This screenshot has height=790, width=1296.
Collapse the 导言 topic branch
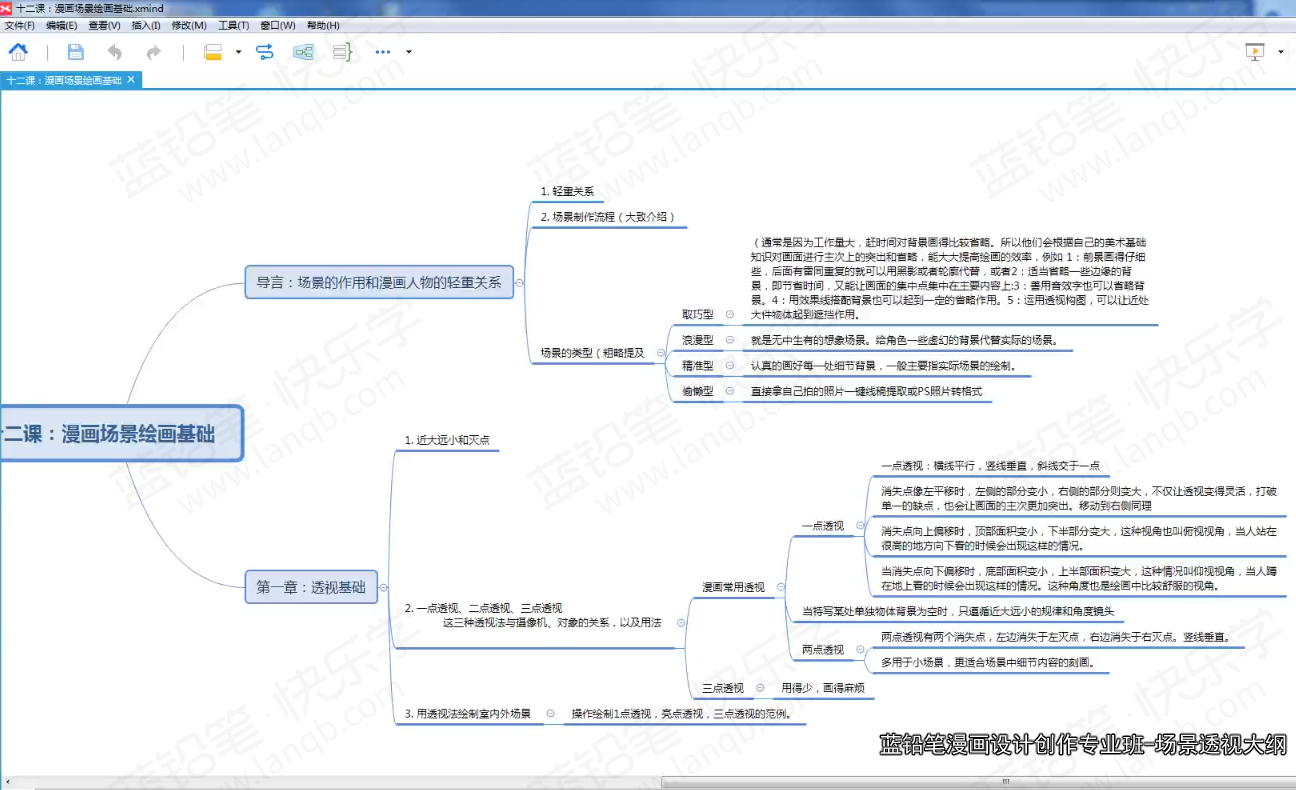tap(519, 283)
